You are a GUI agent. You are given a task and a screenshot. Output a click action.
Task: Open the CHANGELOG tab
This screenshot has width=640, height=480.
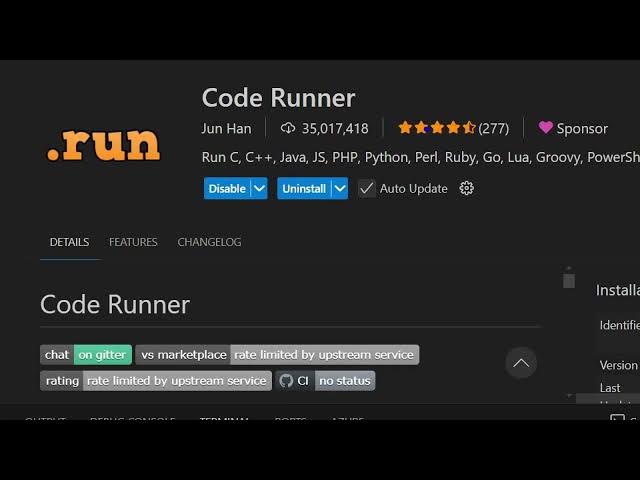(x=209, y=242)
